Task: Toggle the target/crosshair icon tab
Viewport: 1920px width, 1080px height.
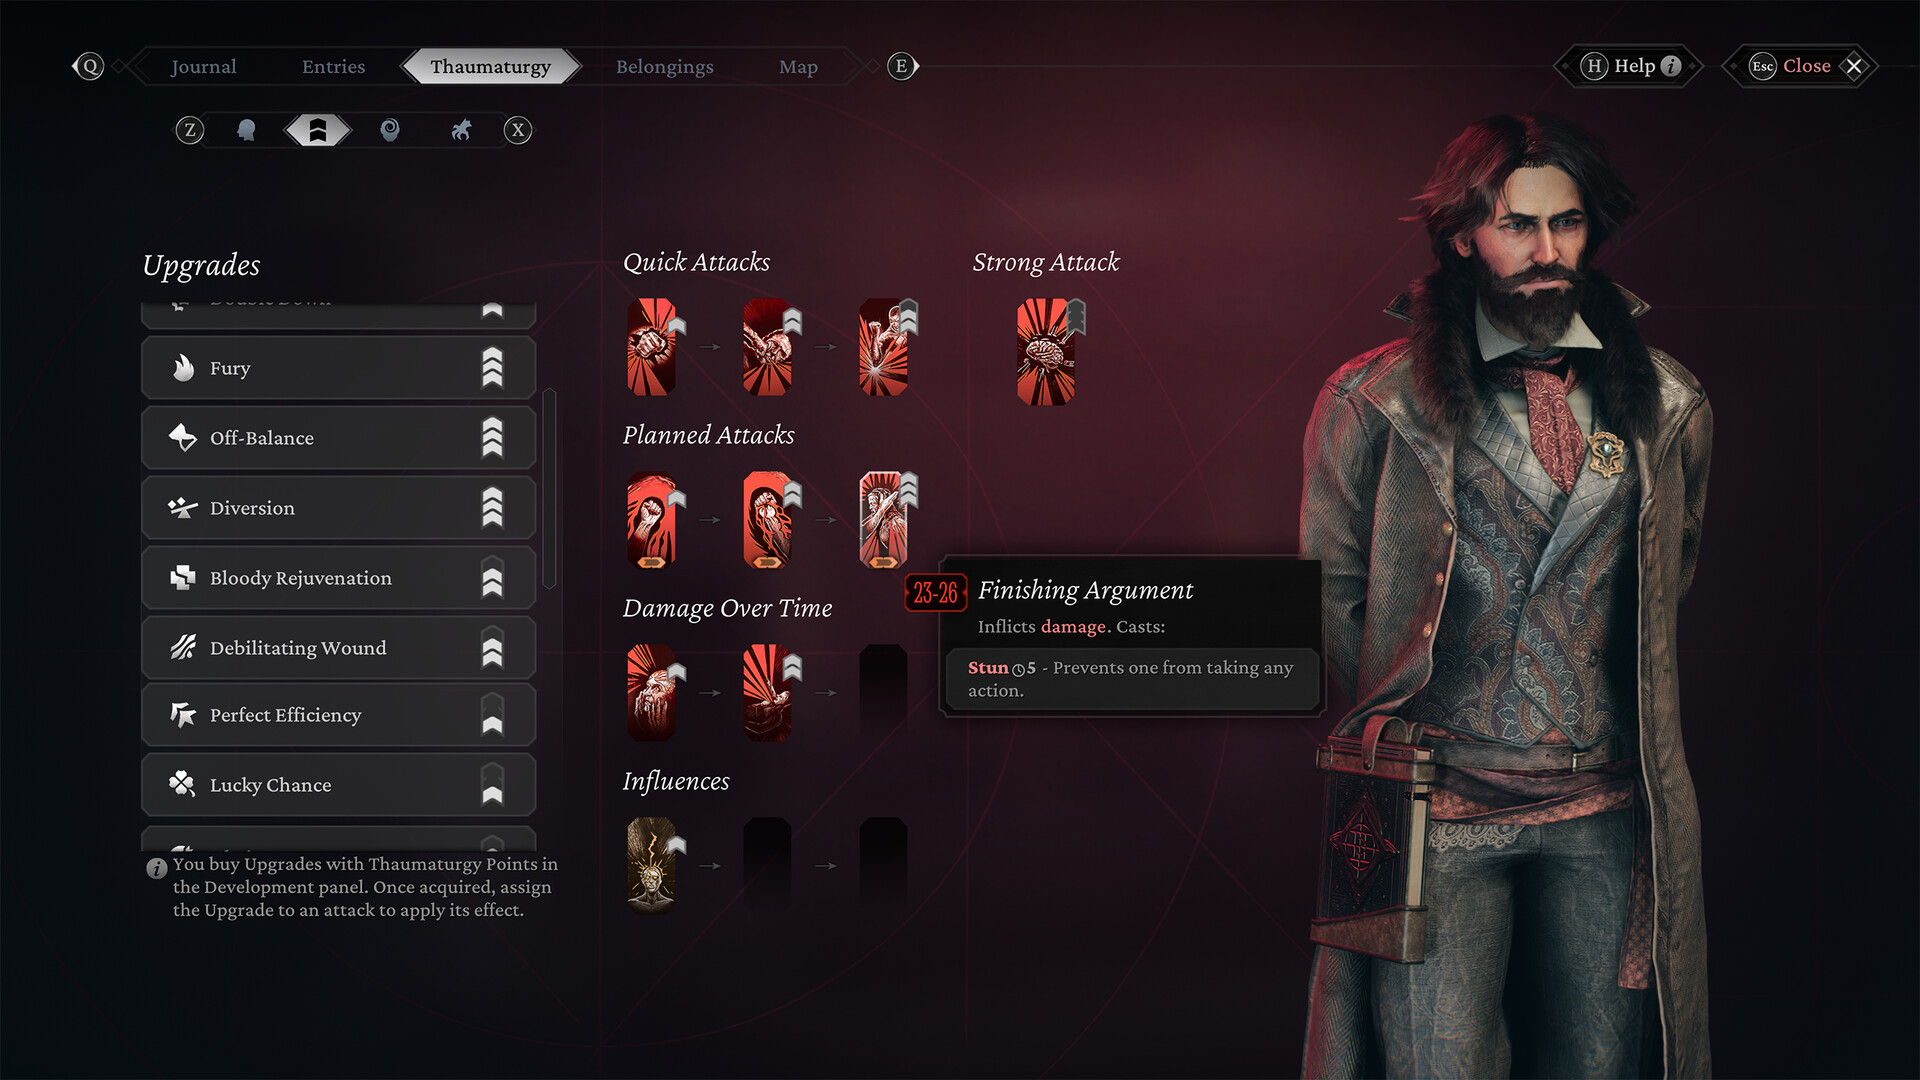Action: [390, 129]
